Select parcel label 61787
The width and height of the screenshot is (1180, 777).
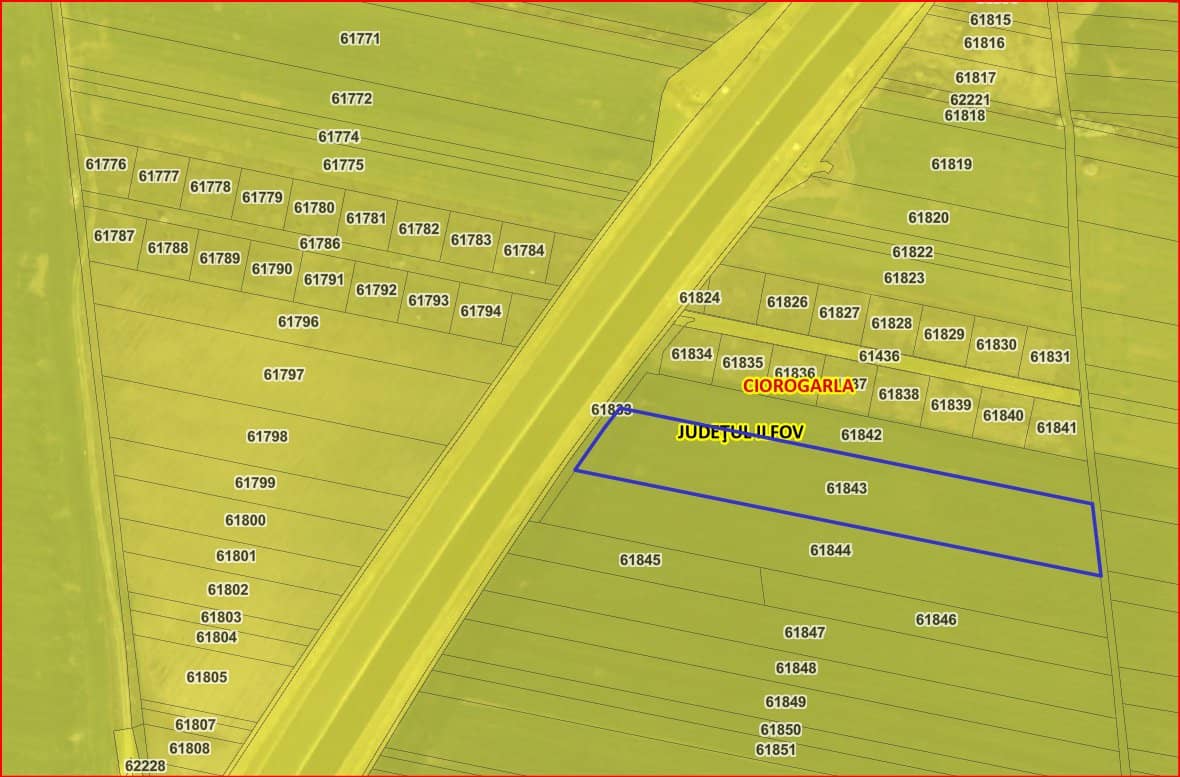(114, 236)
